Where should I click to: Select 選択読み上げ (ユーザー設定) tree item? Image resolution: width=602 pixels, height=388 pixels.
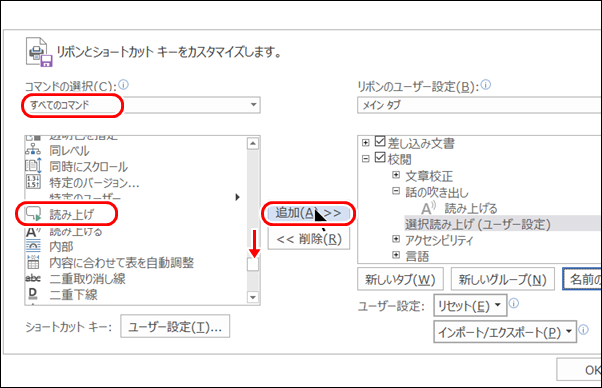click(x=478, y=224)
